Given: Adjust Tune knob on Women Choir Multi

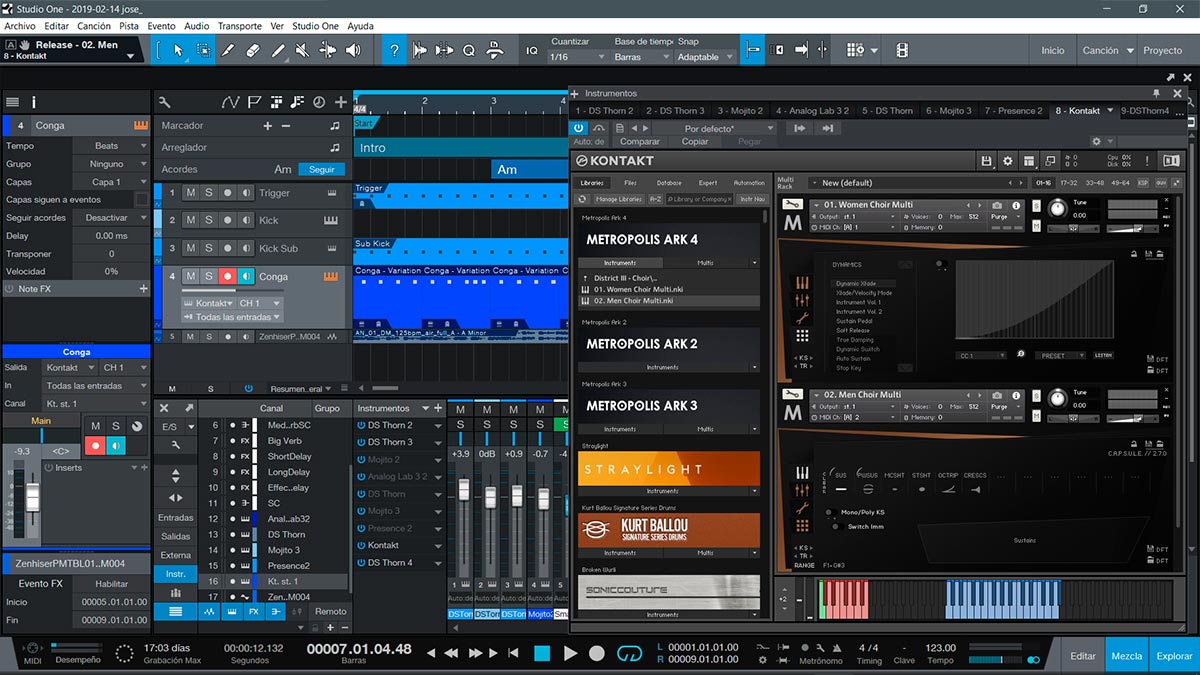Looking at the screenshot, I should [1057, 208].
